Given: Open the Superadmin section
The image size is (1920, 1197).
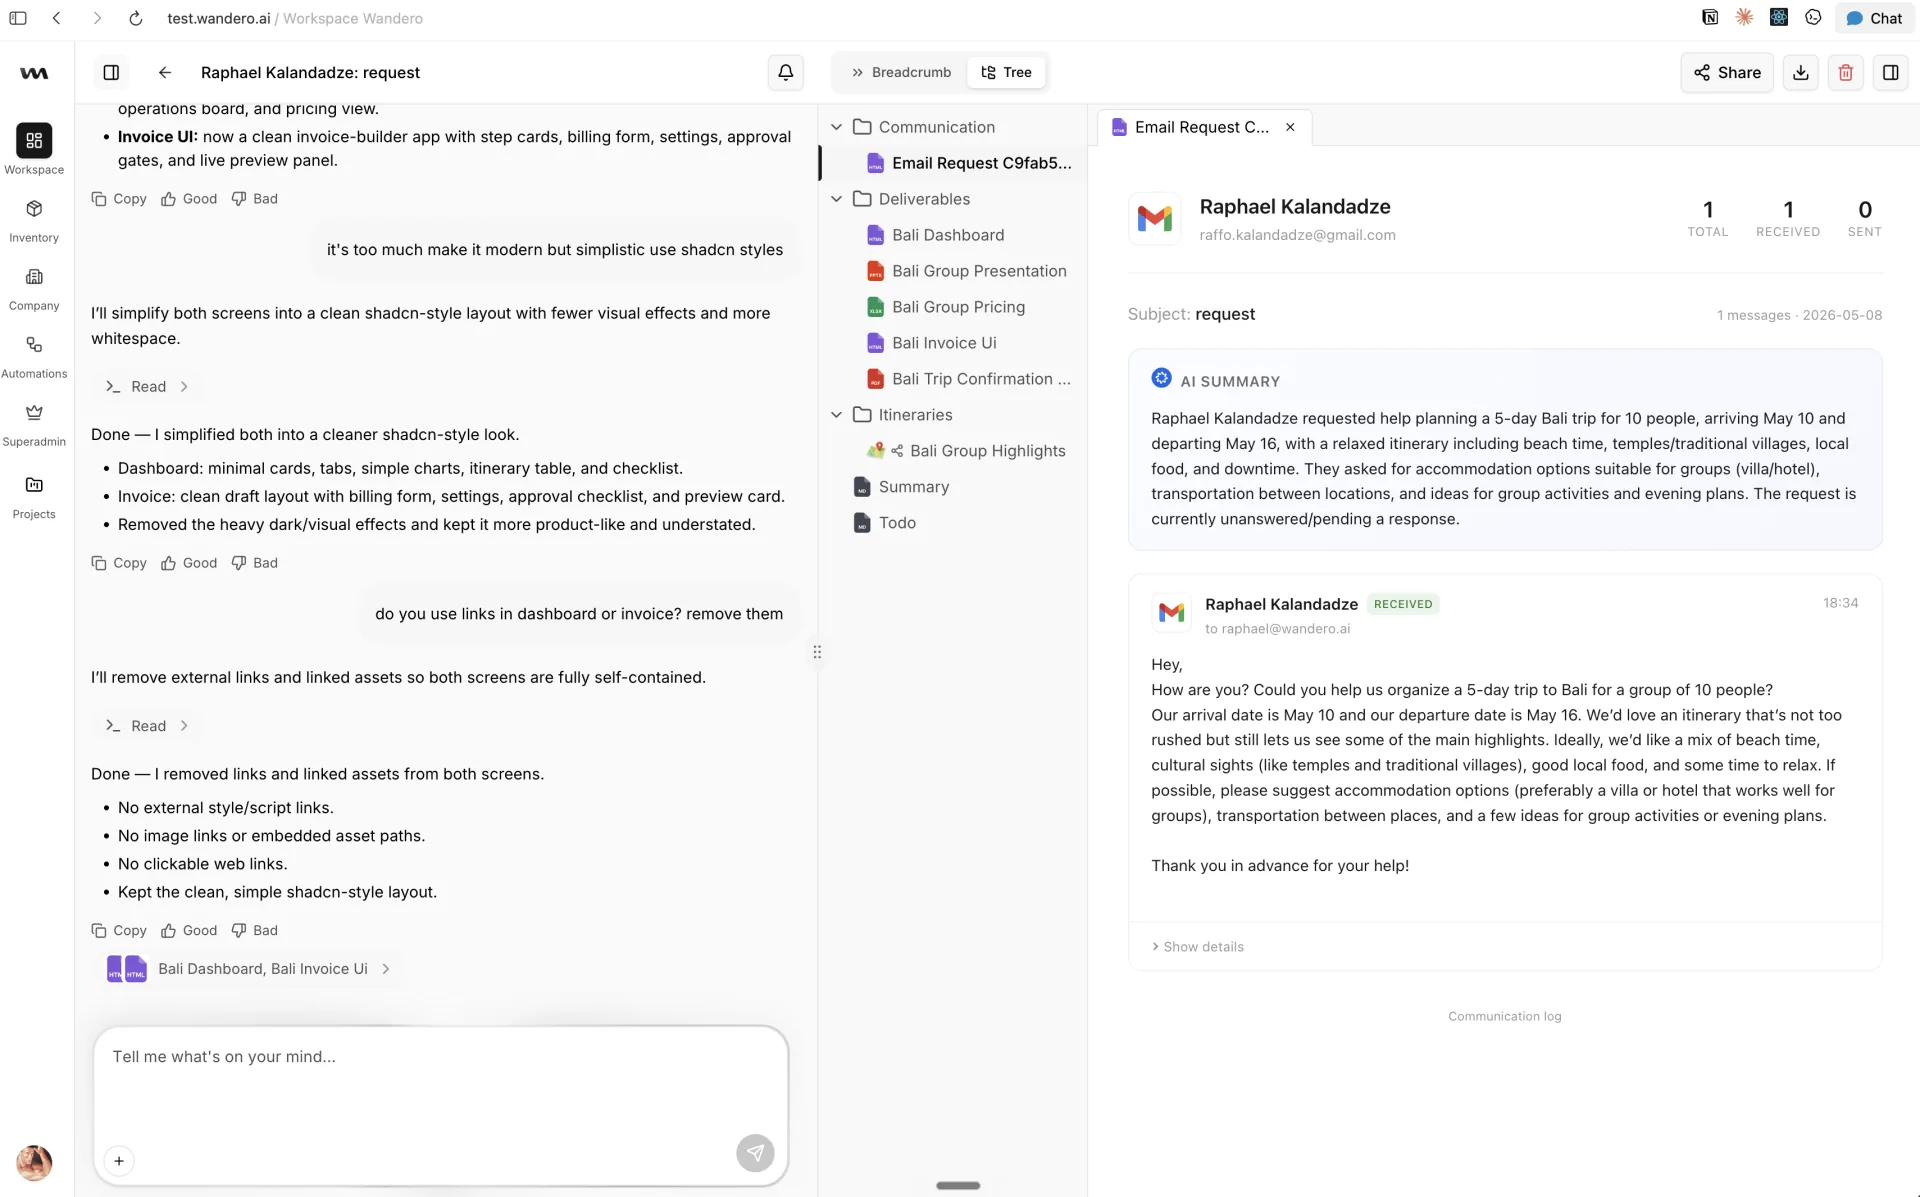Looking at the screenshot, I should click(x=34, y=424).
